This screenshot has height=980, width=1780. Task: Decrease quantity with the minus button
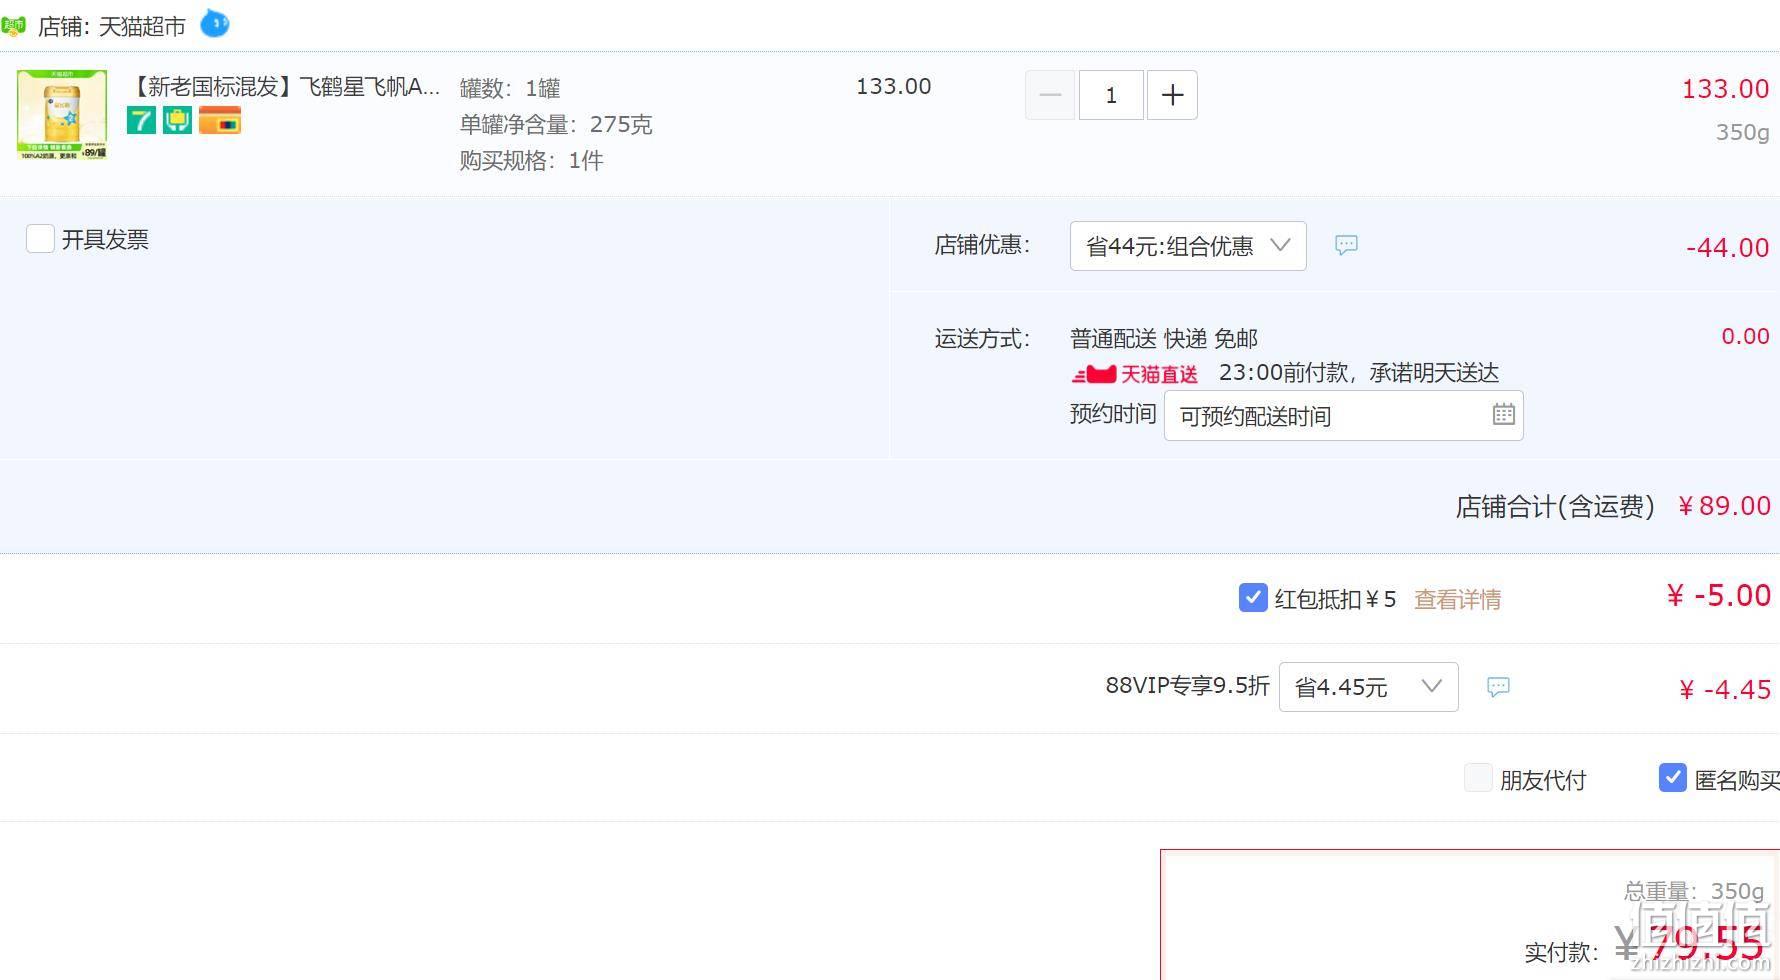pos(1050,95)
